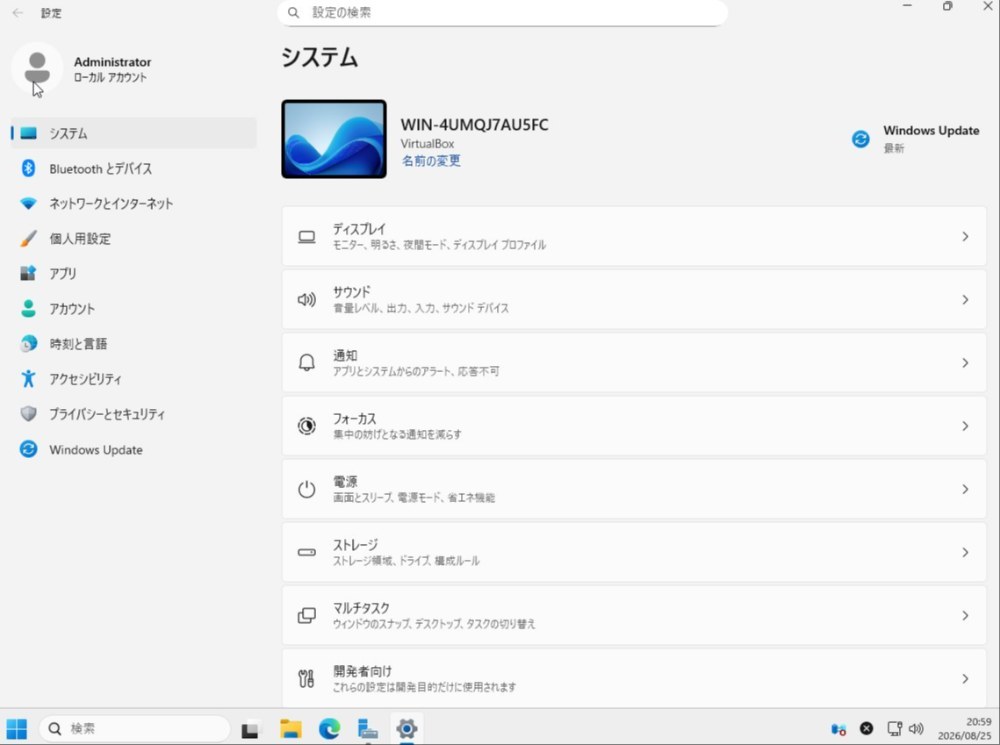Open the 通知 settings card
1000x745 pixels.
pyautogui.click(x=634, y=363)
